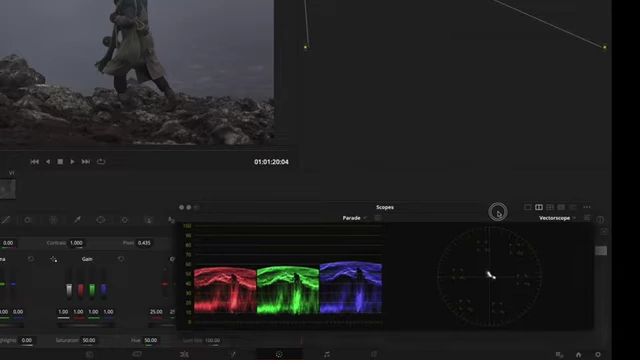Select the yellow curve point at right
640x360 pixels.
tap(604, 47)
